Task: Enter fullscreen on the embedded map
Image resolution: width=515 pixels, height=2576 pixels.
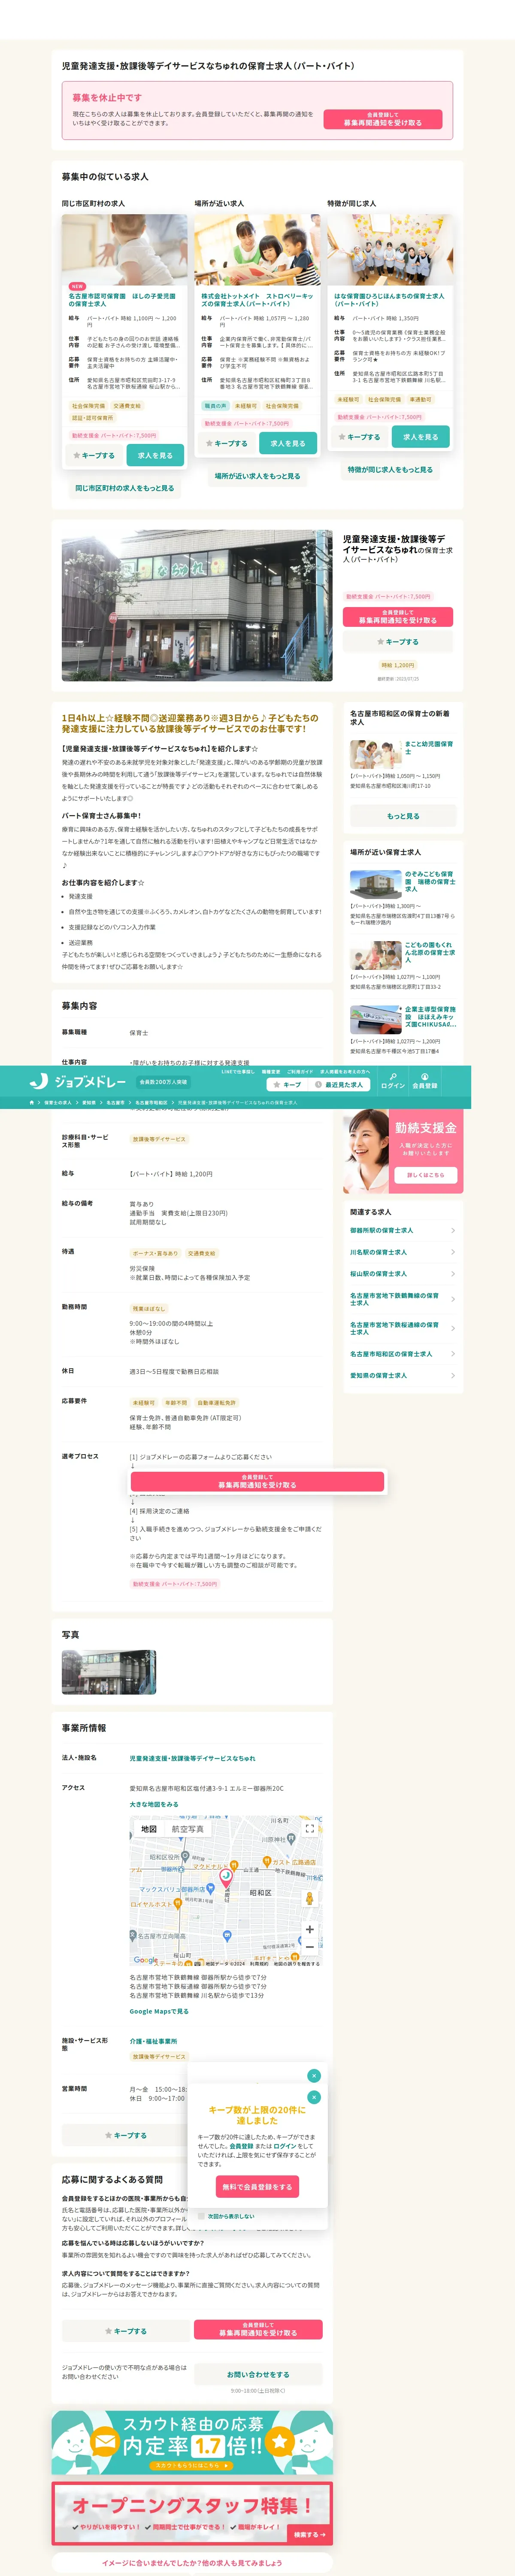Action: point(309,1828)
